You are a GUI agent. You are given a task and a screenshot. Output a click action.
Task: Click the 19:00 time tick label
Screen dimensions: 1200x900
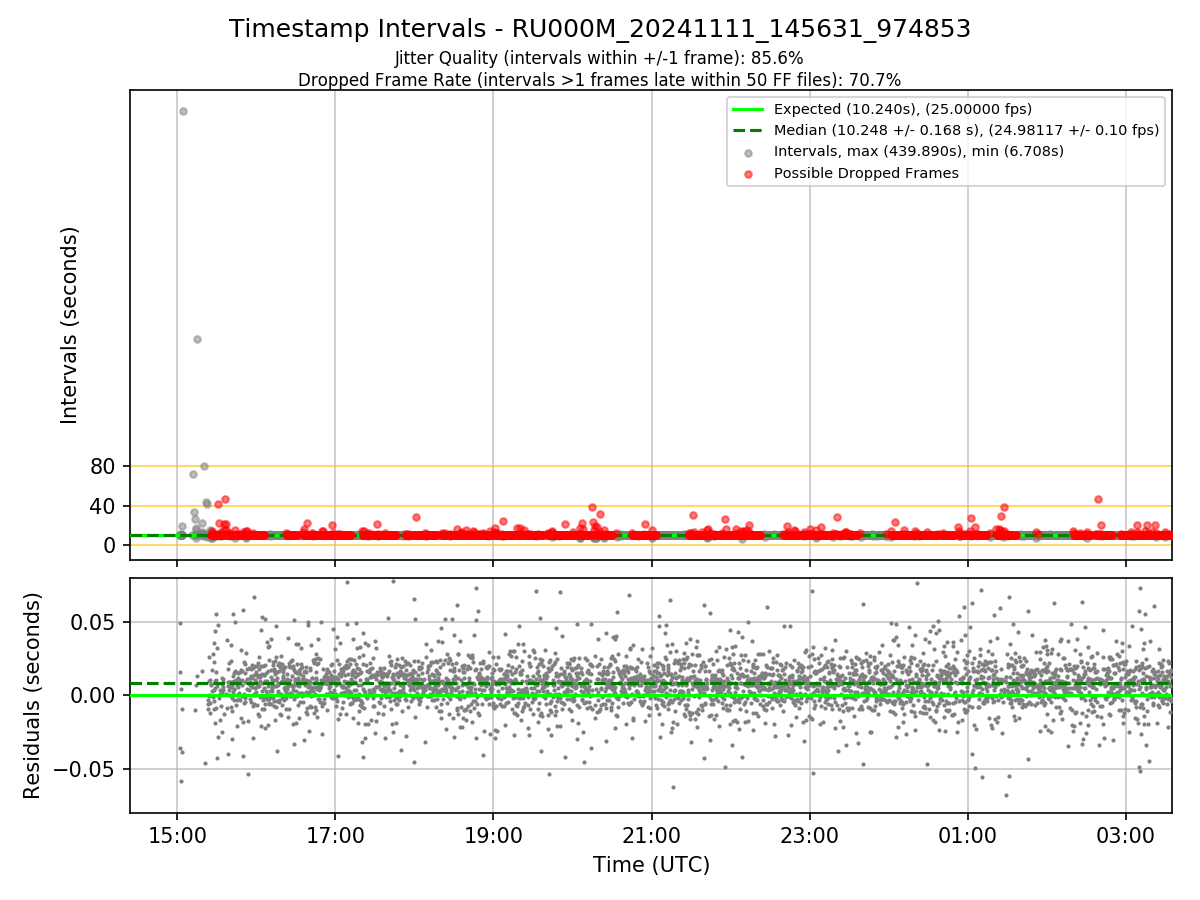point(493,834)
